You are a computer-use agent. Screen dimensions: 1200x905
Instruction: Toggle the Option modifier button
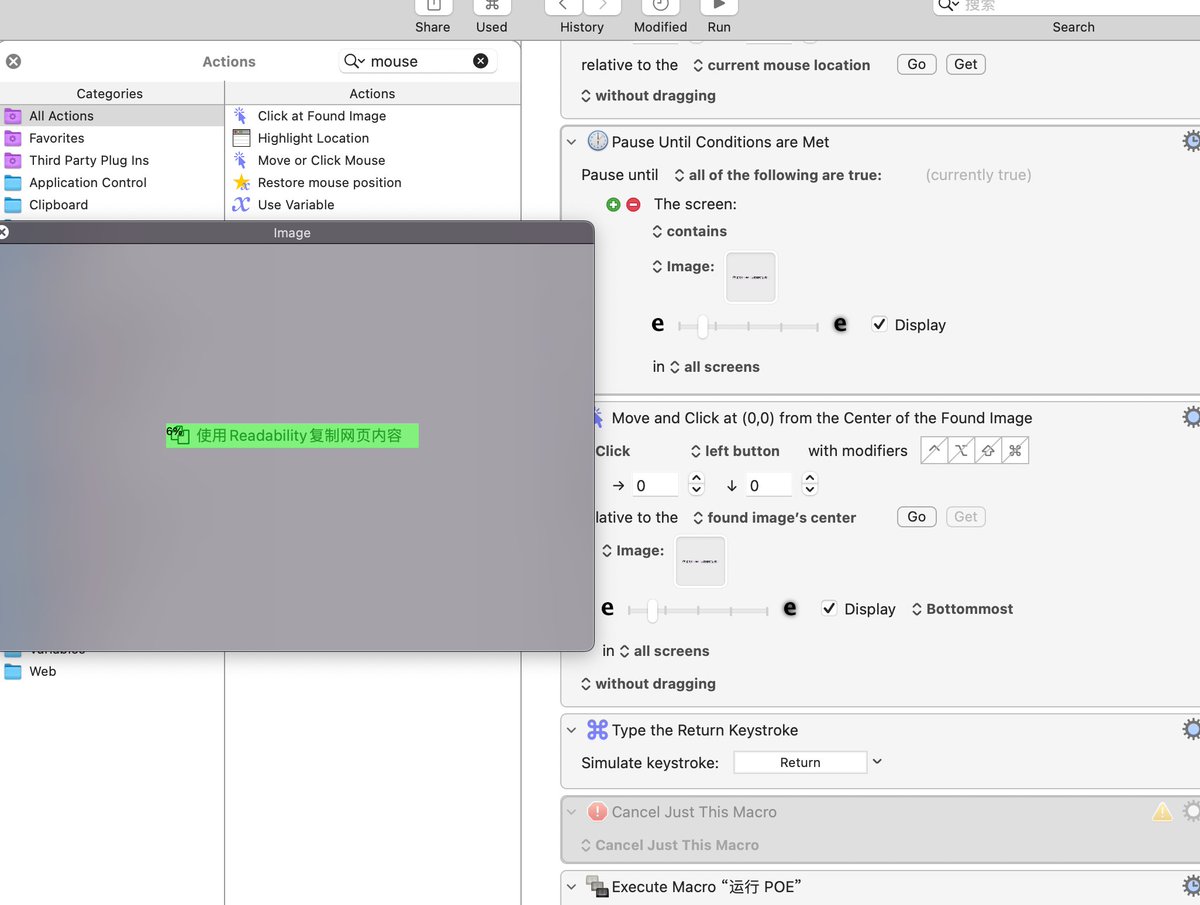pos(960,451)
